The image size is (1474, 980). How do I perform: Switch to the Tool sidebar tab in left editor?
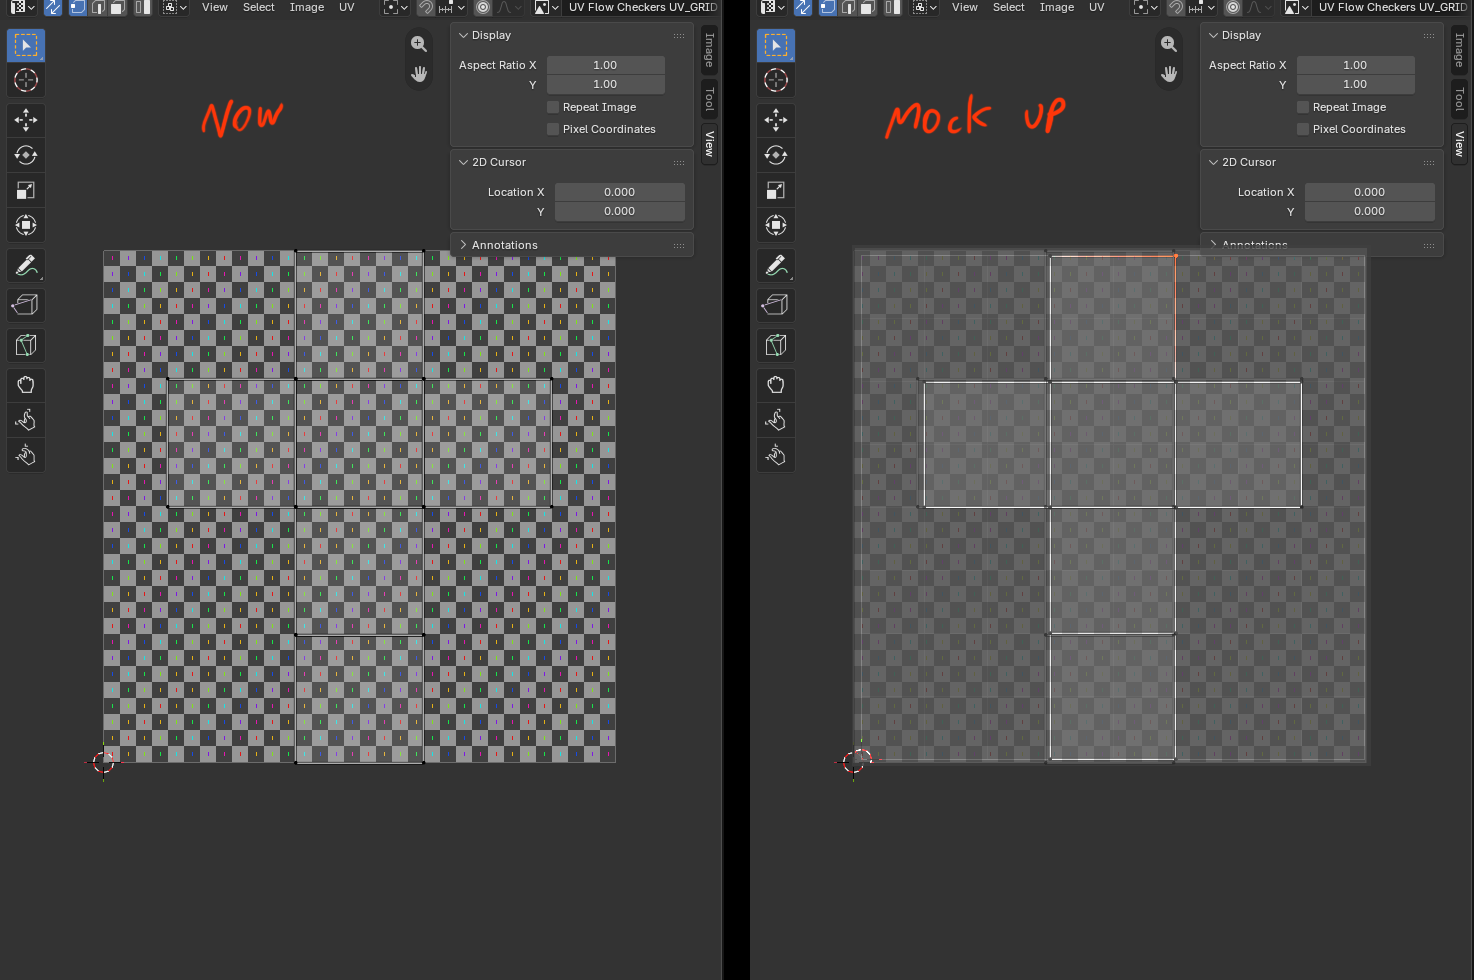point(709,98)
